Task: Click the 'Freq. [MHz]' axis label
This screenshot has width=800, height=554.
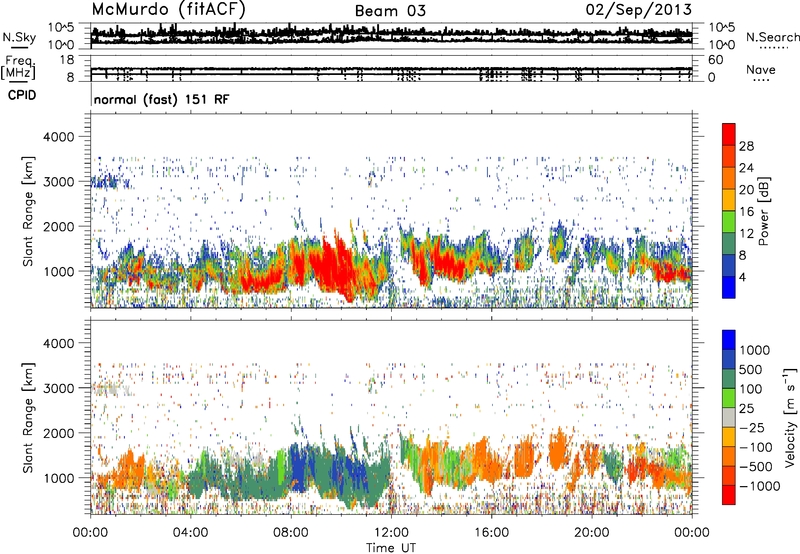Action: pyautogui.click(x=18, y=68)
